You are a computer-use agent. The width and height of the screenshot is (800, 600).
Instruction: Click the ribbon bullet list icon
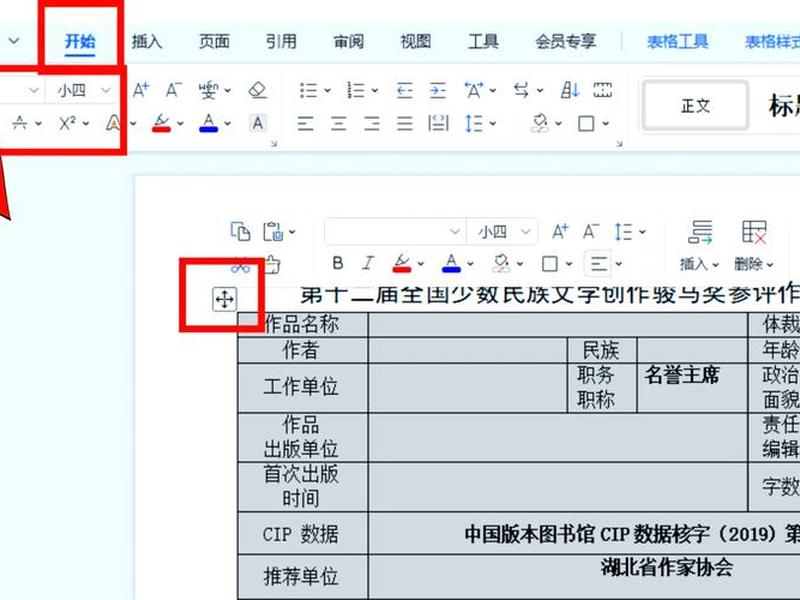[x=309, y=90]
